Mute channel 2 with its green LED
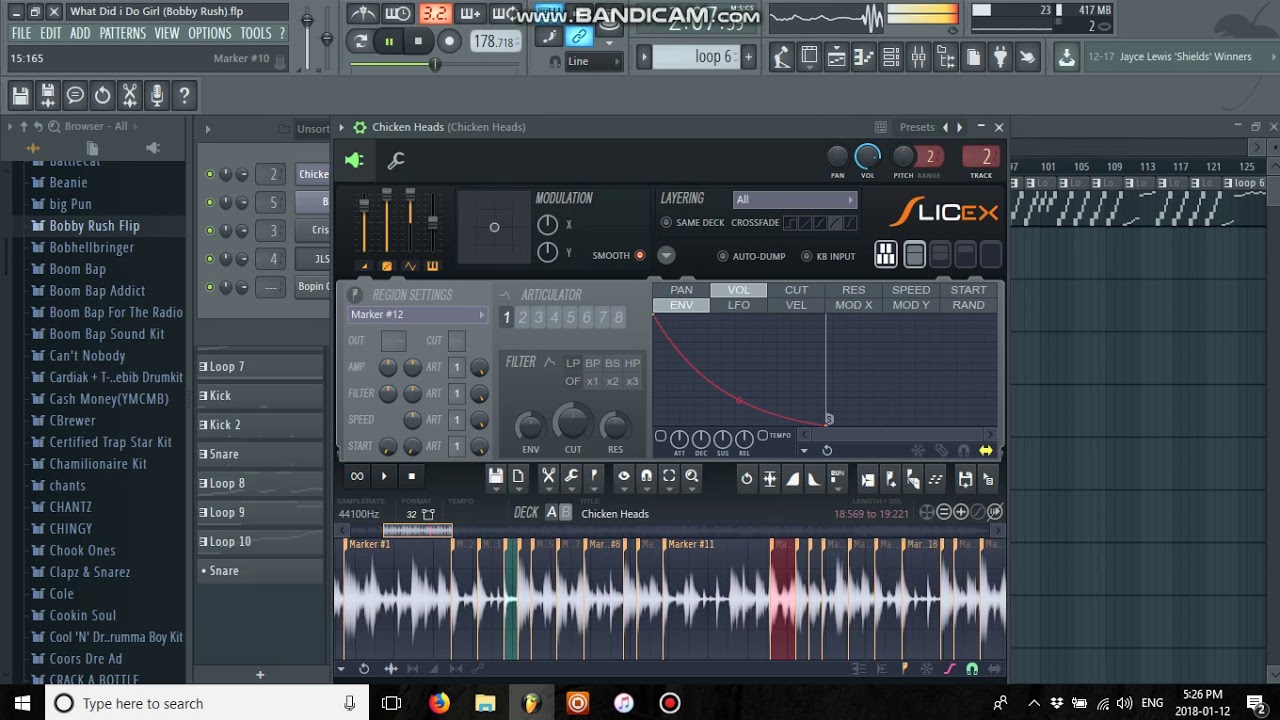 (209, 174)
